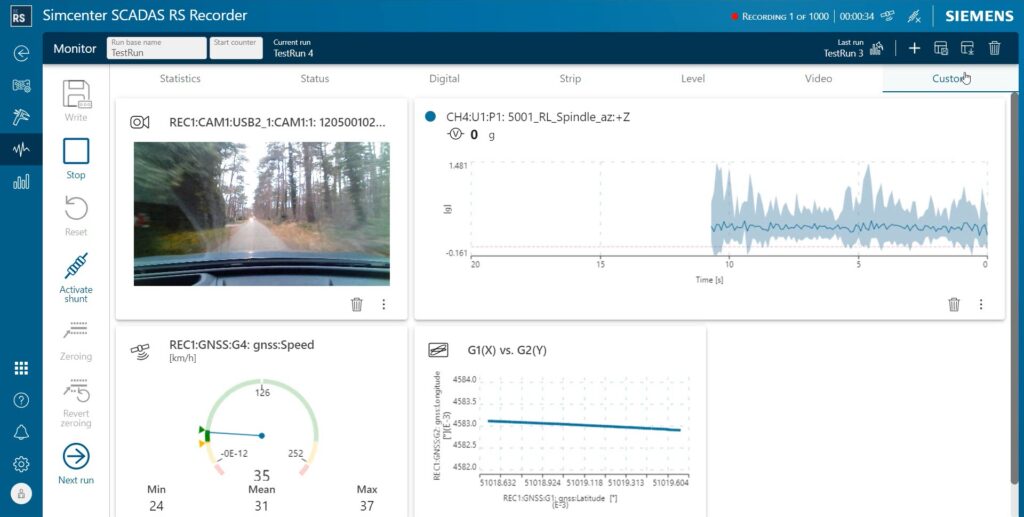The width and height of the screenshot is (1024, 517).
Task: Go to the Next run
Action: (76, 457)
